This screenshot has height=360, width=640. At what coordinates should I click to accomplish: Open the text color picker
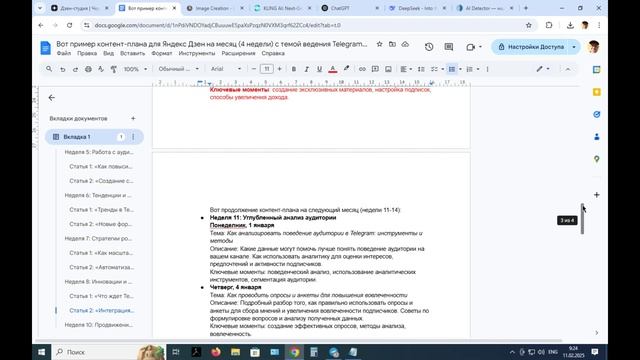point(333,69)
